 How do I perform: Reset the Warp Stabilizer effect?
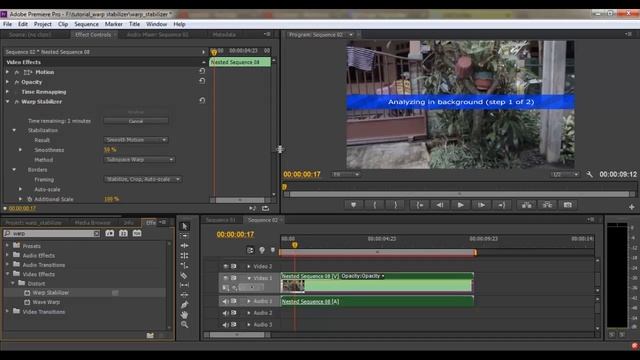point(202,100)
